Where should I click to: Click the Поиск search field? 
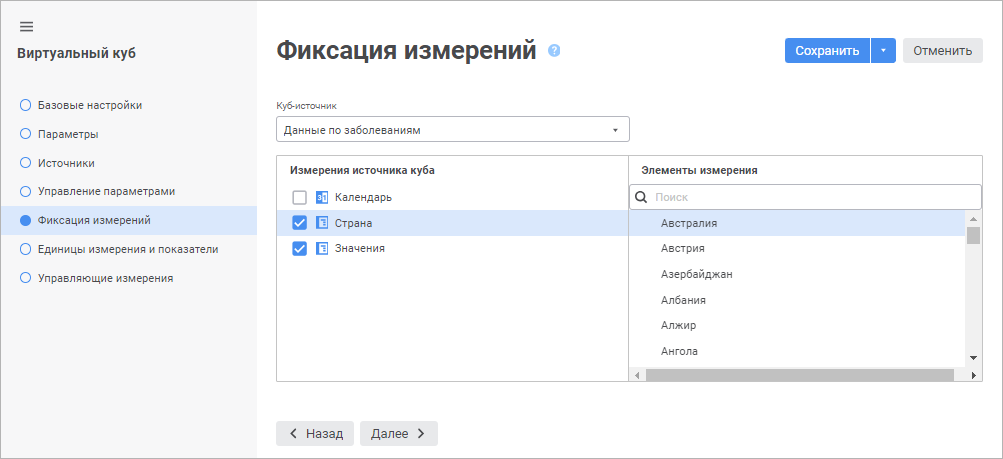[810, 197]
